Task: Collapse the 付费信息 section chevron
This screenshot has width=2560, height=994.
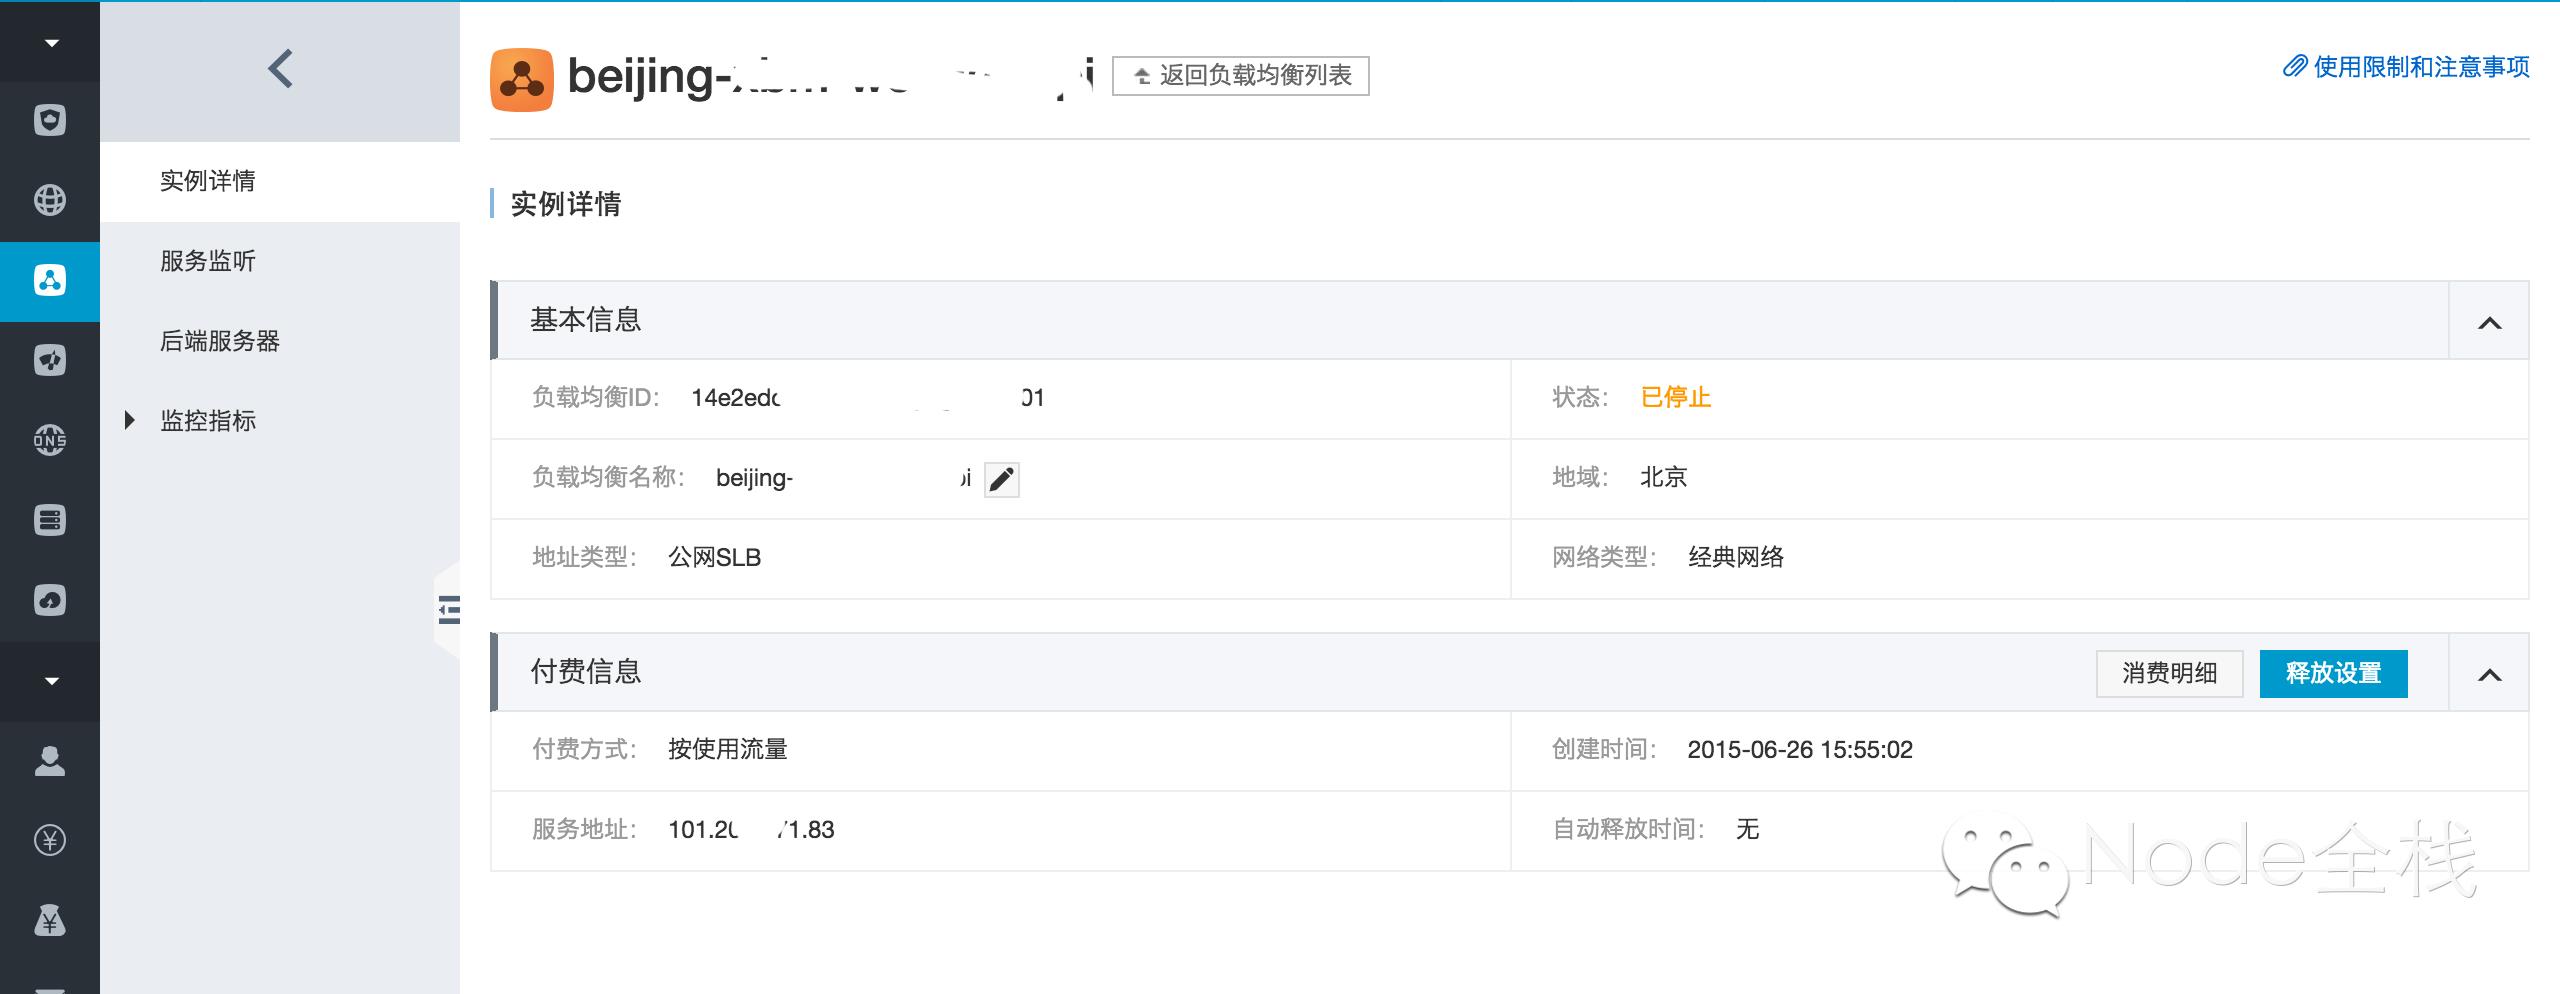Action: pyautogui.click(x=2489, y=674)
